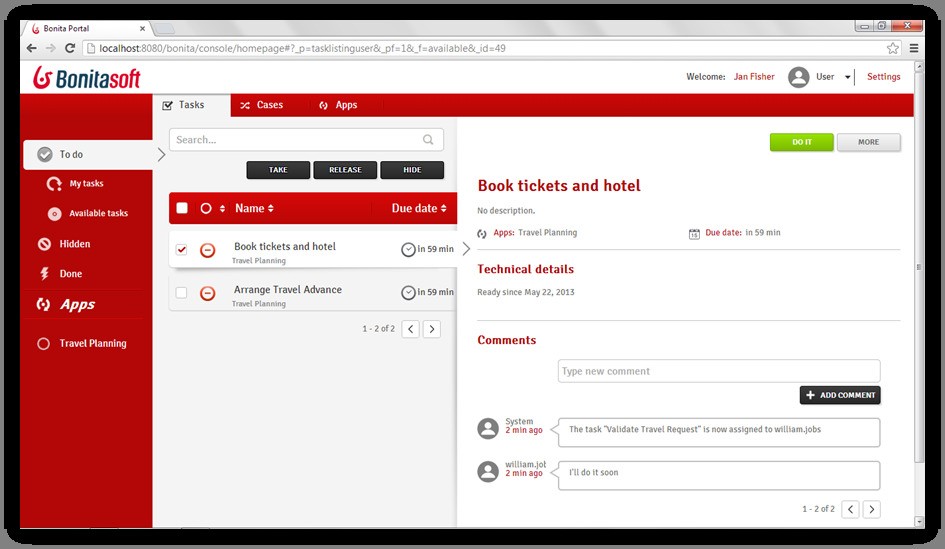The image size is (945, 549).
Task: Check the Arrange Travel Advance checkbox
Action: coord(181,293)
